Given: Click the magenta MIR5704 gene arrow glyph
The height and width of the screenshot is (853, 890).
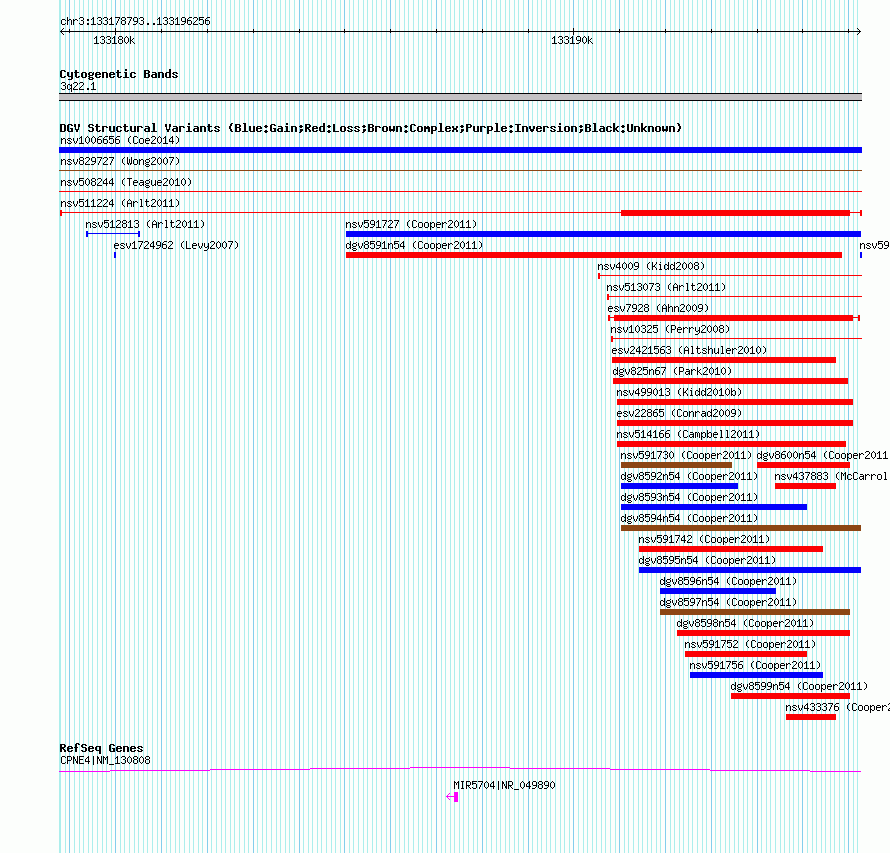Looking at the screenshot, I should (x=452, y=797).
